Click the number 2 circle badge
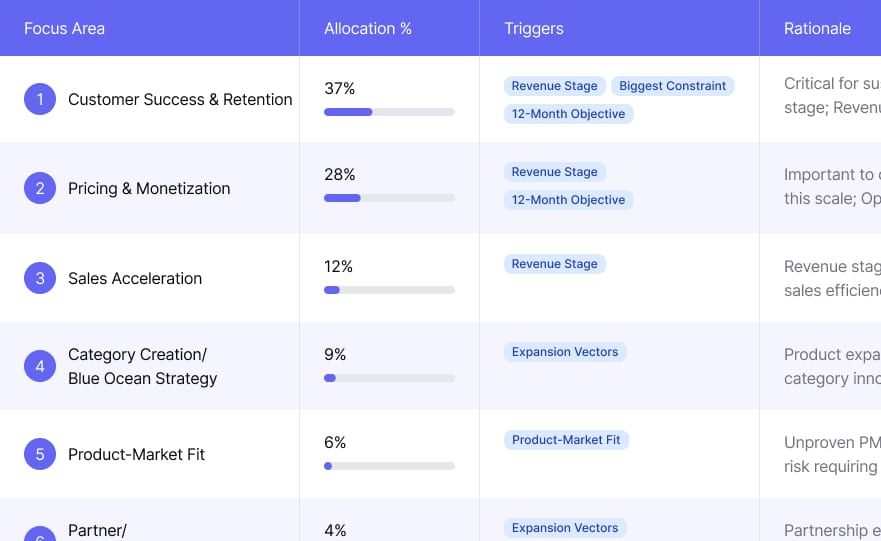 (40, 188)
